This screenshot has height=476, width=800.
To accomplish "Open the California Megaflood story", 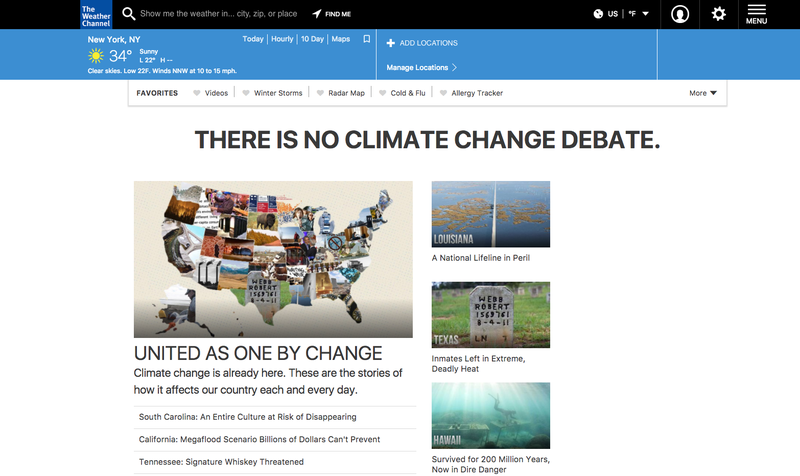I will click(259, 439).
